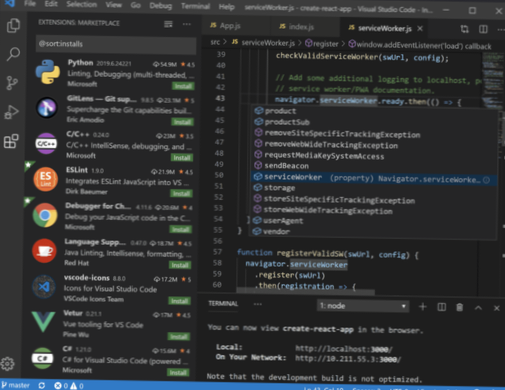Open the Debug menu
The height and width of the screenshot is (390, 505).
(161, 6)
